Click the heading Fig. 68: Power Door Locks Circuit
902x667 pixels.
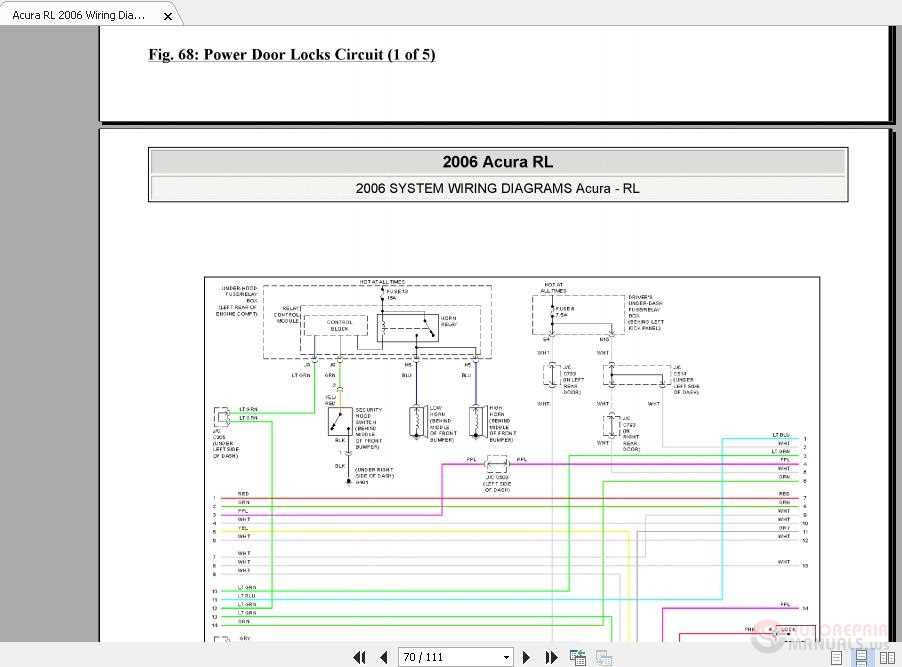click(x=292, y=55)
